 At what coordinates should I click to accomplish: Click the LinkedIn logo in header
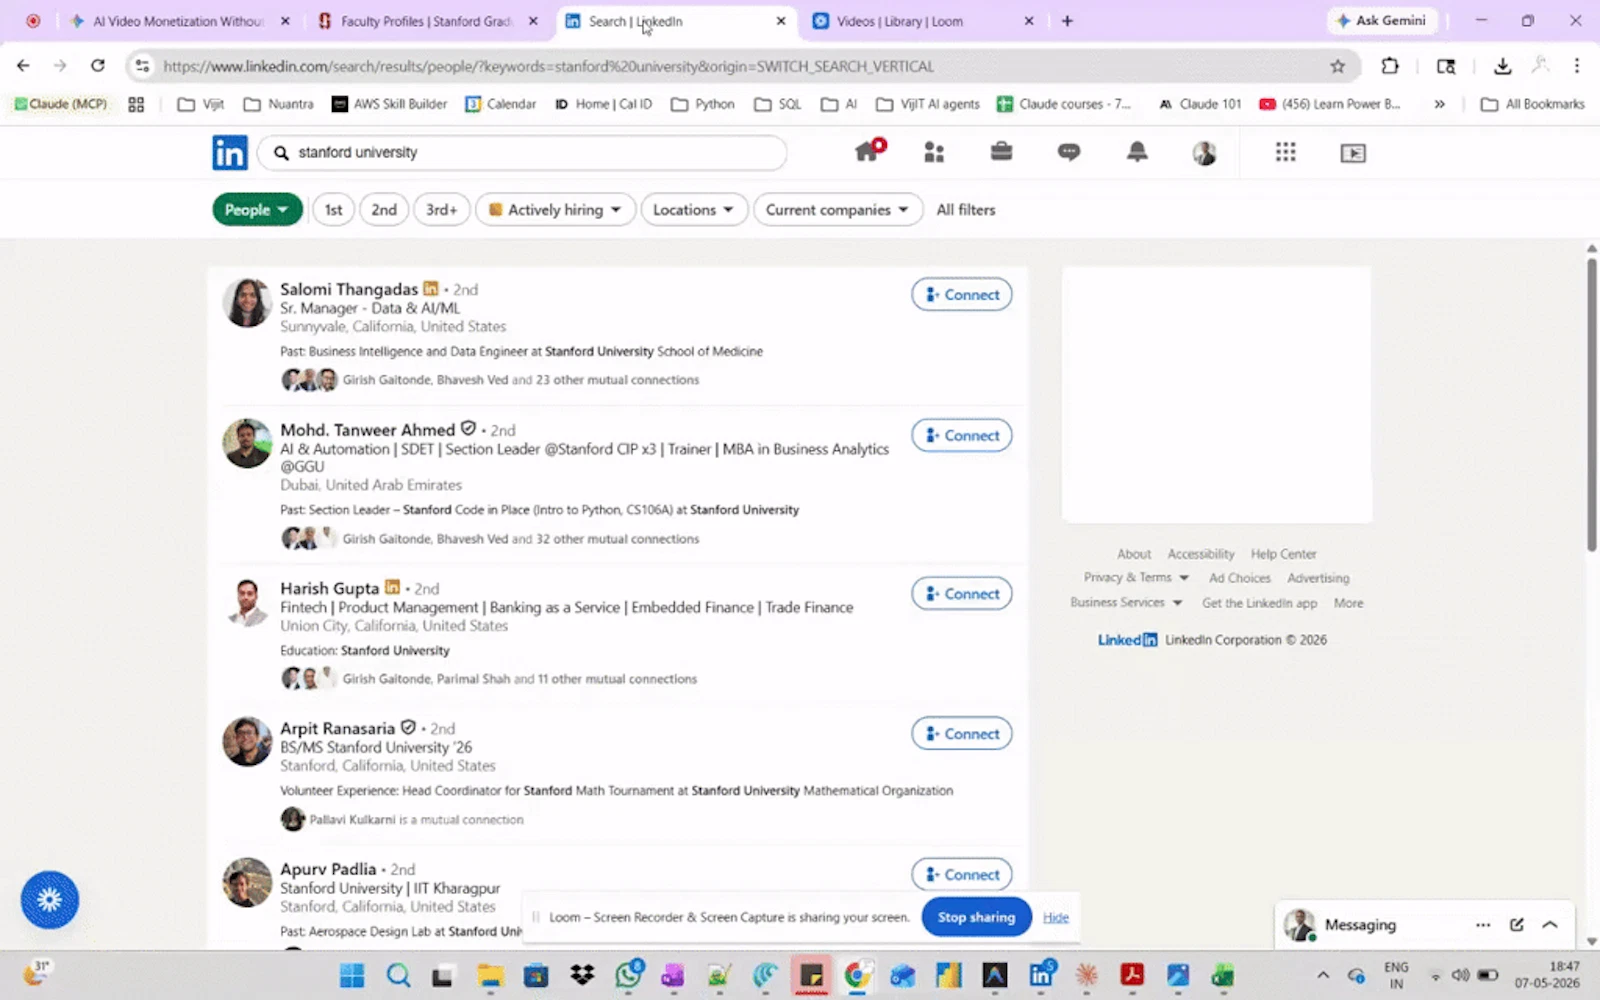click(x=230, y=153)
